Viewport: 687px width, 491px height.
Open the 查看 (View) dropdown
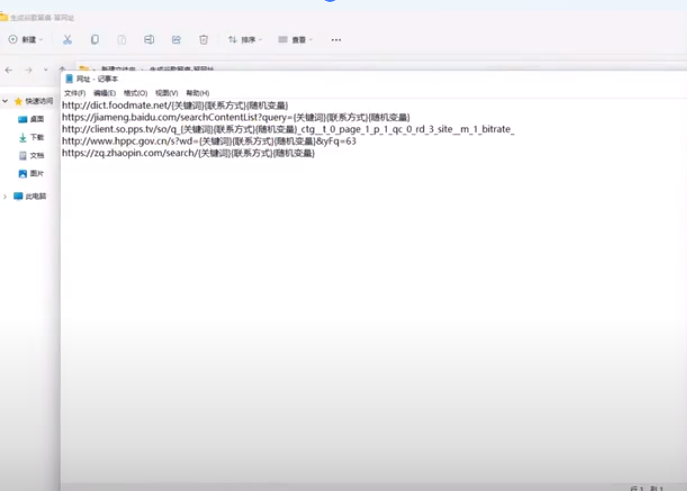point(296,40)
